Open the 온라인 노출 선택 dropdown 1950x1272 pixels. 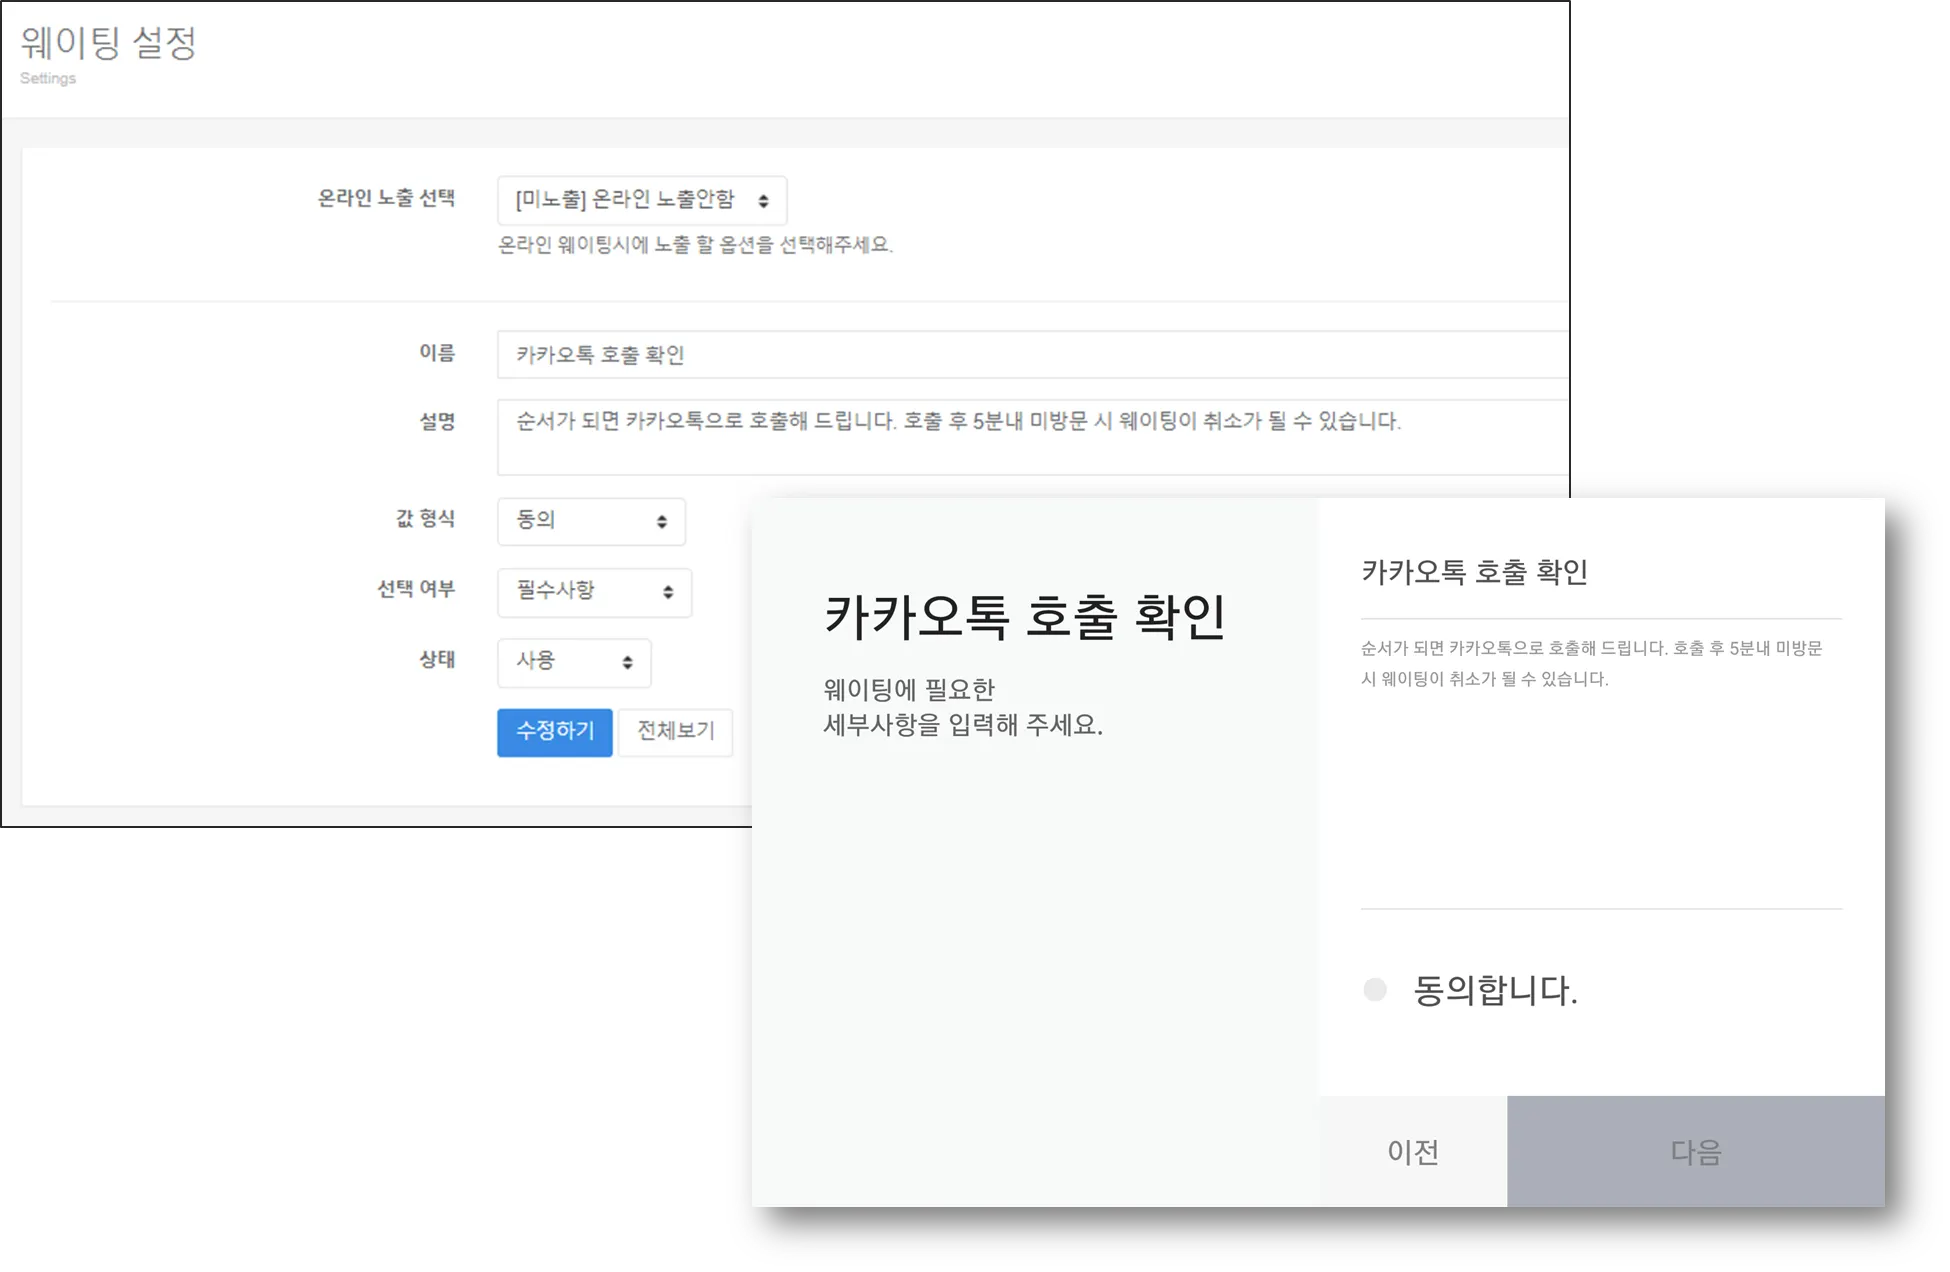click(641, 200)
